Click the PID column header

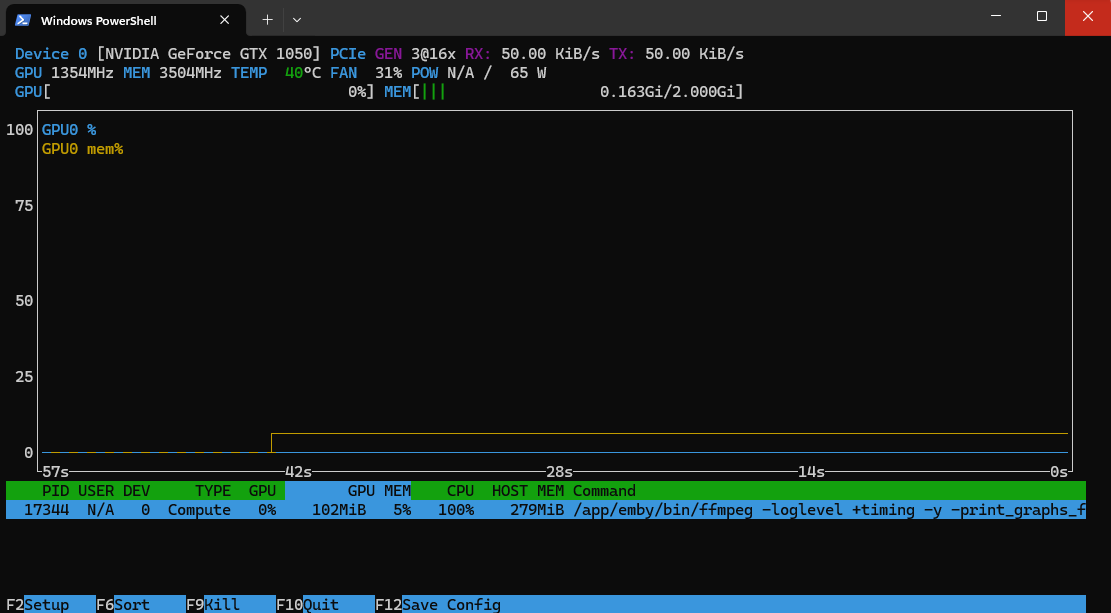coord(55,490)
